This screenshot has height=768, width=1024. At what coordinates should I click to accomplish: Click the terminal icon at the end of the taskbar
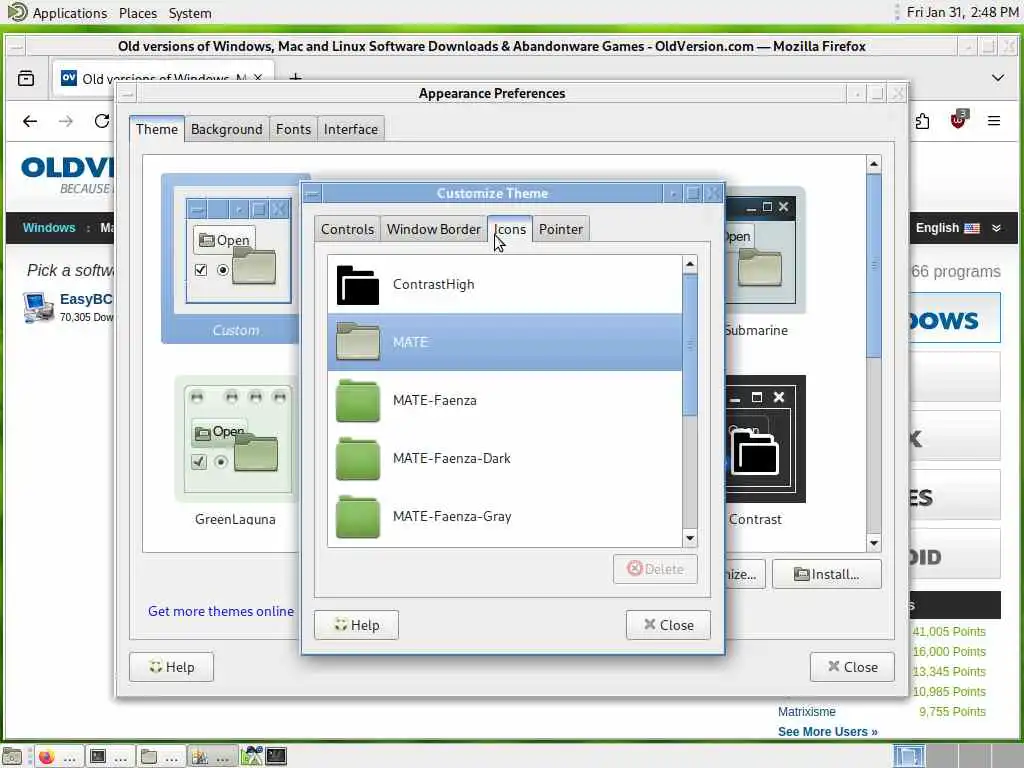click(x=276, y=756)
